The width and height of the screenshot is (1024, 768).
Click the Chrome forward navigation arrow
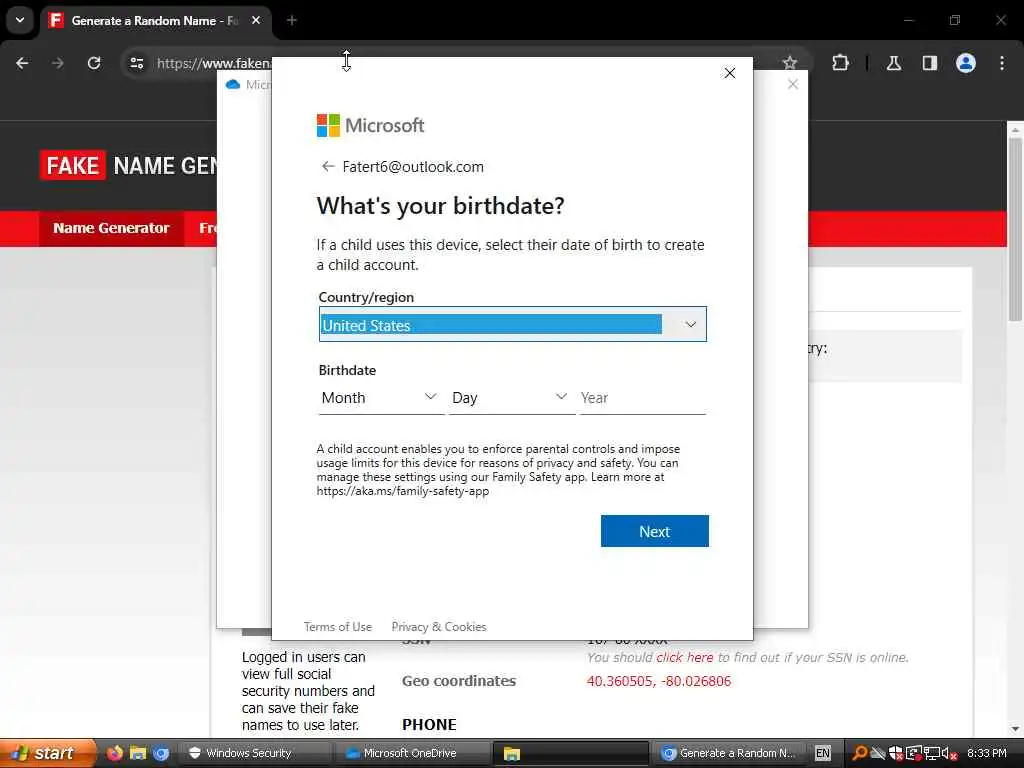tap(58, 63)
